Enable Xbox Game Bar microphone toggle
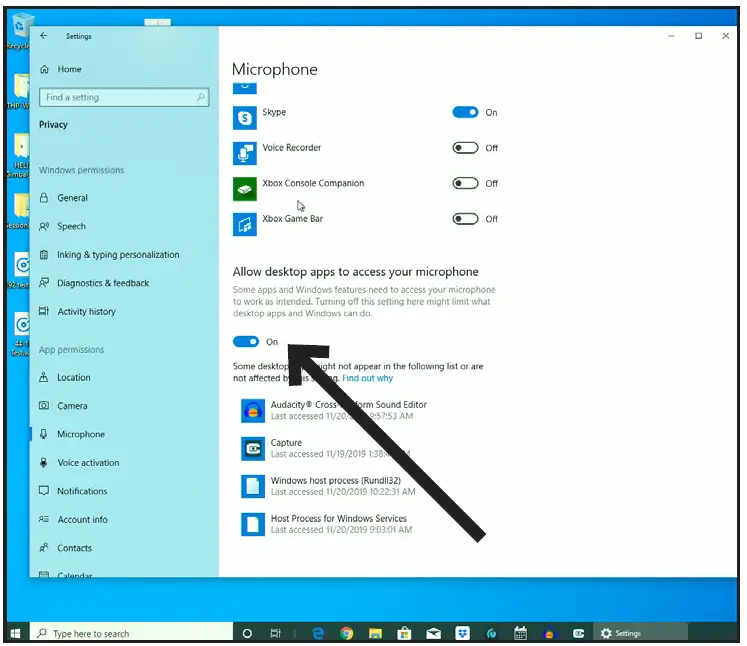The width and height of the screenshot is (747, 646). tap(465, 219)
